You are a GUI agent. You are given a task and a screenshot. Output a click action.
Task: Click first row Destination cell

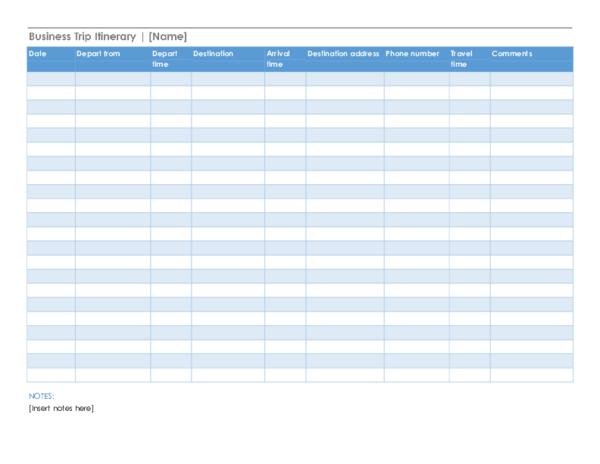coord(227,78)
